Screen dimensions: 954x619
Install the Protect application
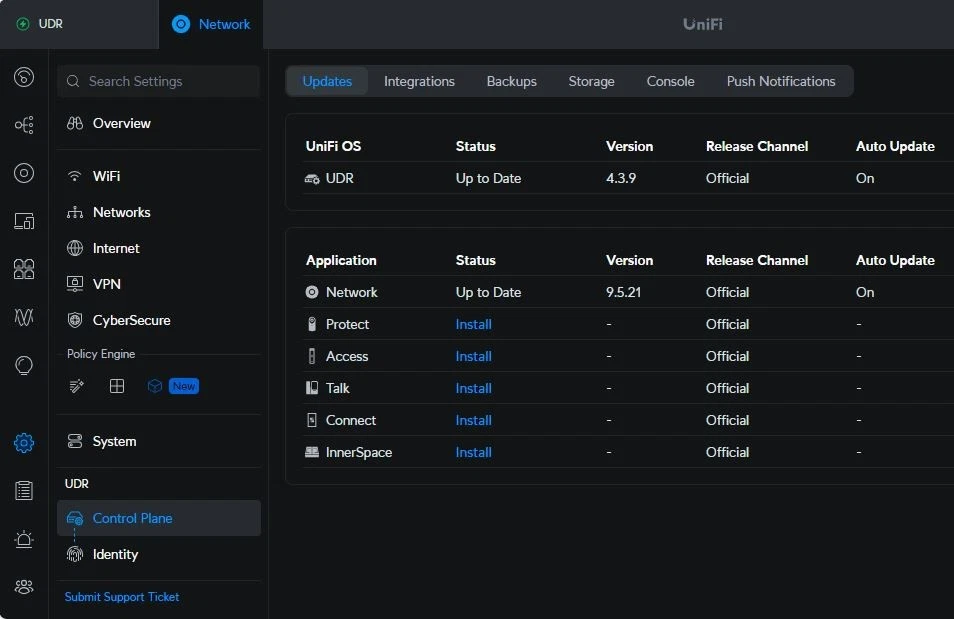473,324
